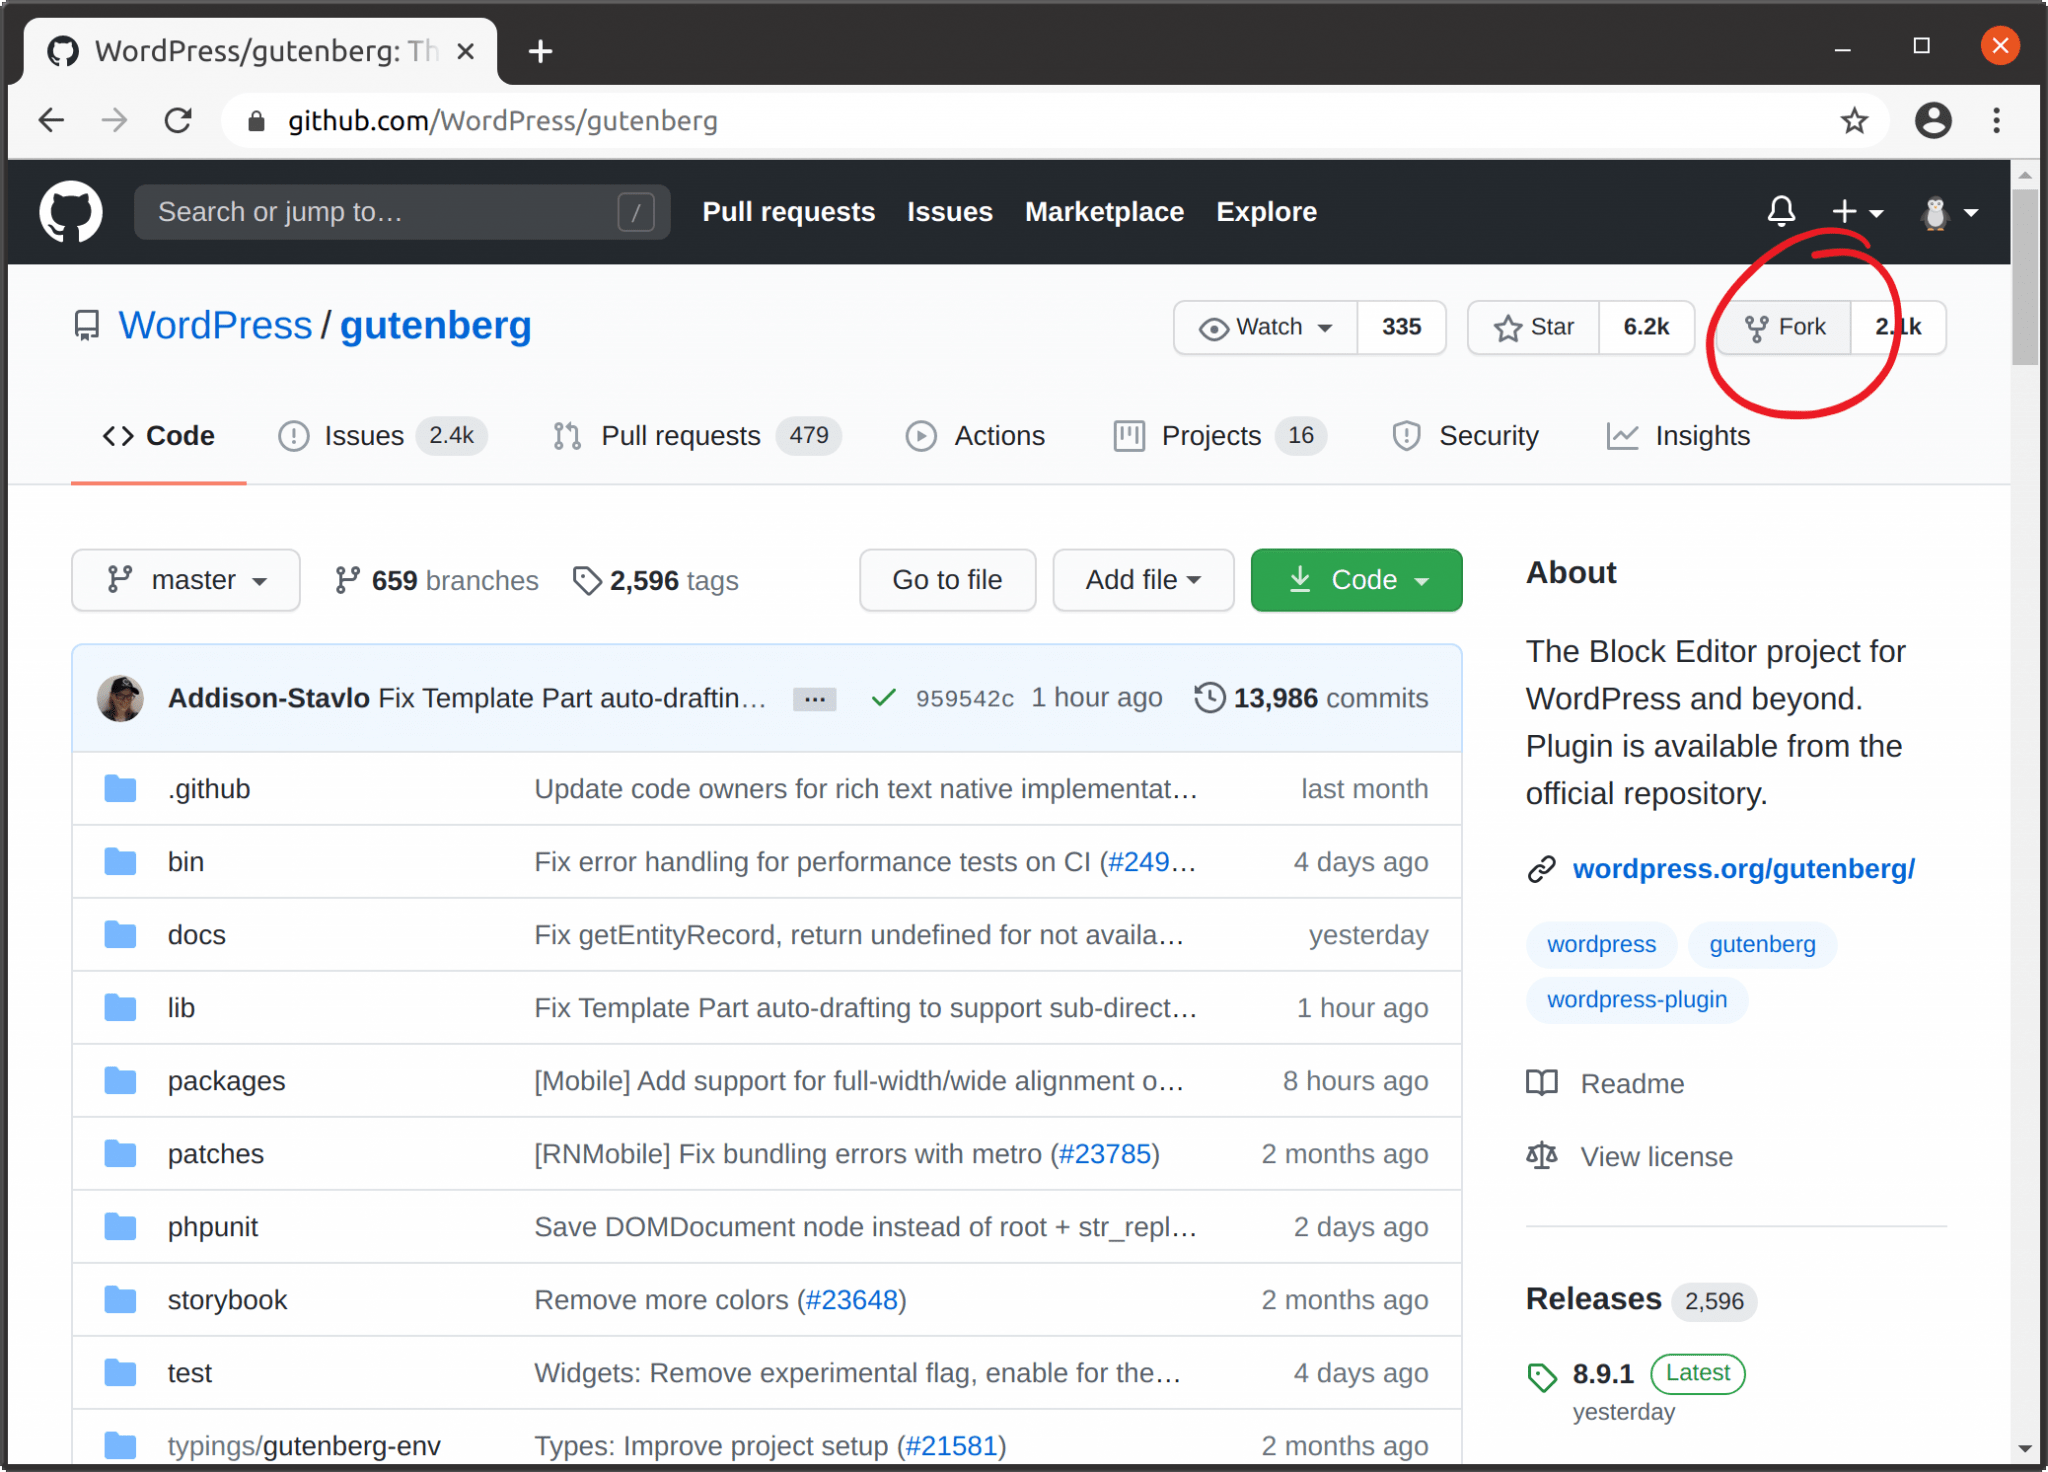Click inside the browser address bar
This screenshot has width=2048, height=1472.
[700, 120]
